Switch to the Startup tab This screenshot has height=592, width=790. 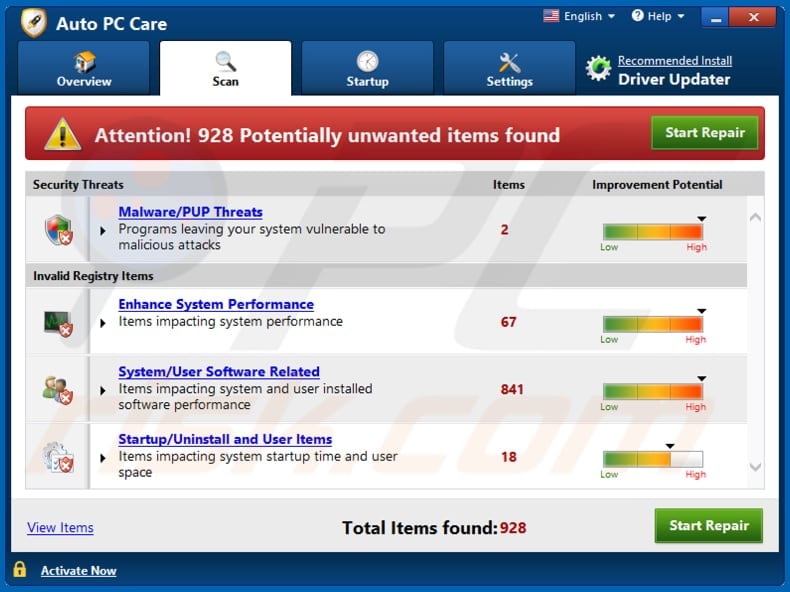click(x=367, y=68)
